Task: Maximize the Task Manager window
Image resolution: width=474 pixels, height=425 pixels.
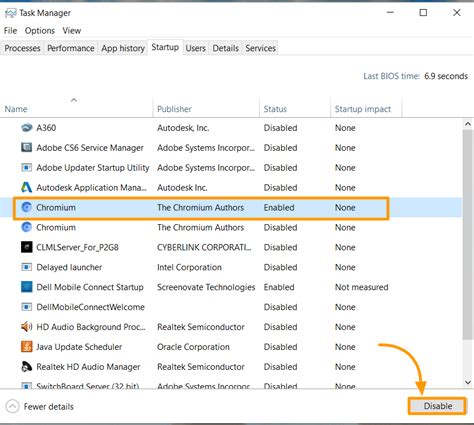Action: (x=423, y=13)
